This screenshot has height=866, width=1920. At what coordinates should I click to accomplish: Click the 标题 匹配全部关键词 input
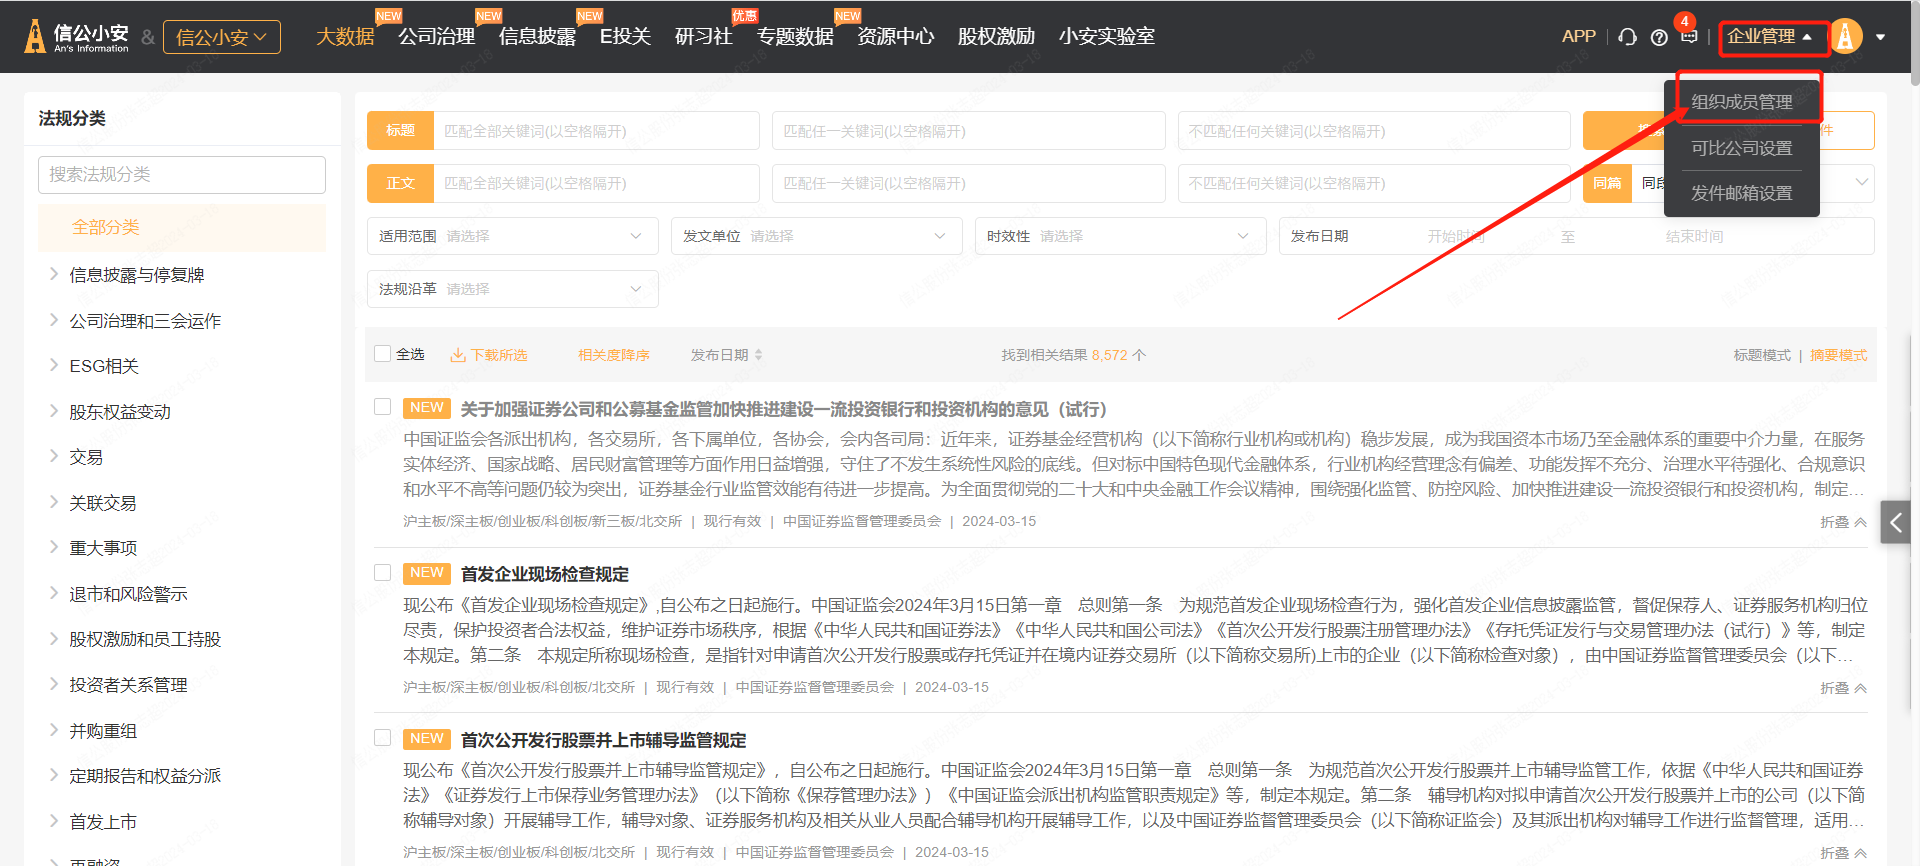coord(596,131)
